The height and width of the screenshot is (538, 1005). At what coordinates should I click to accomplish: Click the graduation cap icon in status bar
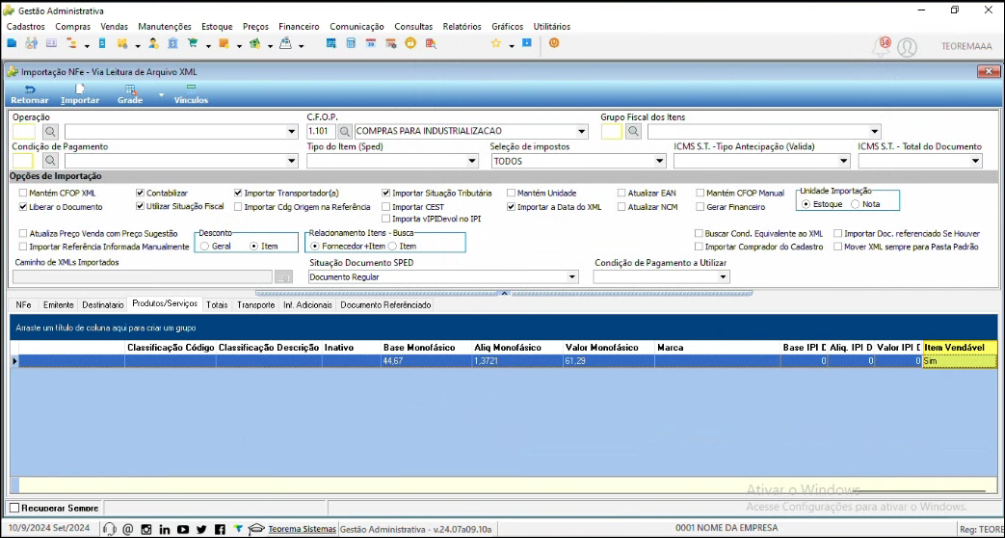tap(256, 529)
